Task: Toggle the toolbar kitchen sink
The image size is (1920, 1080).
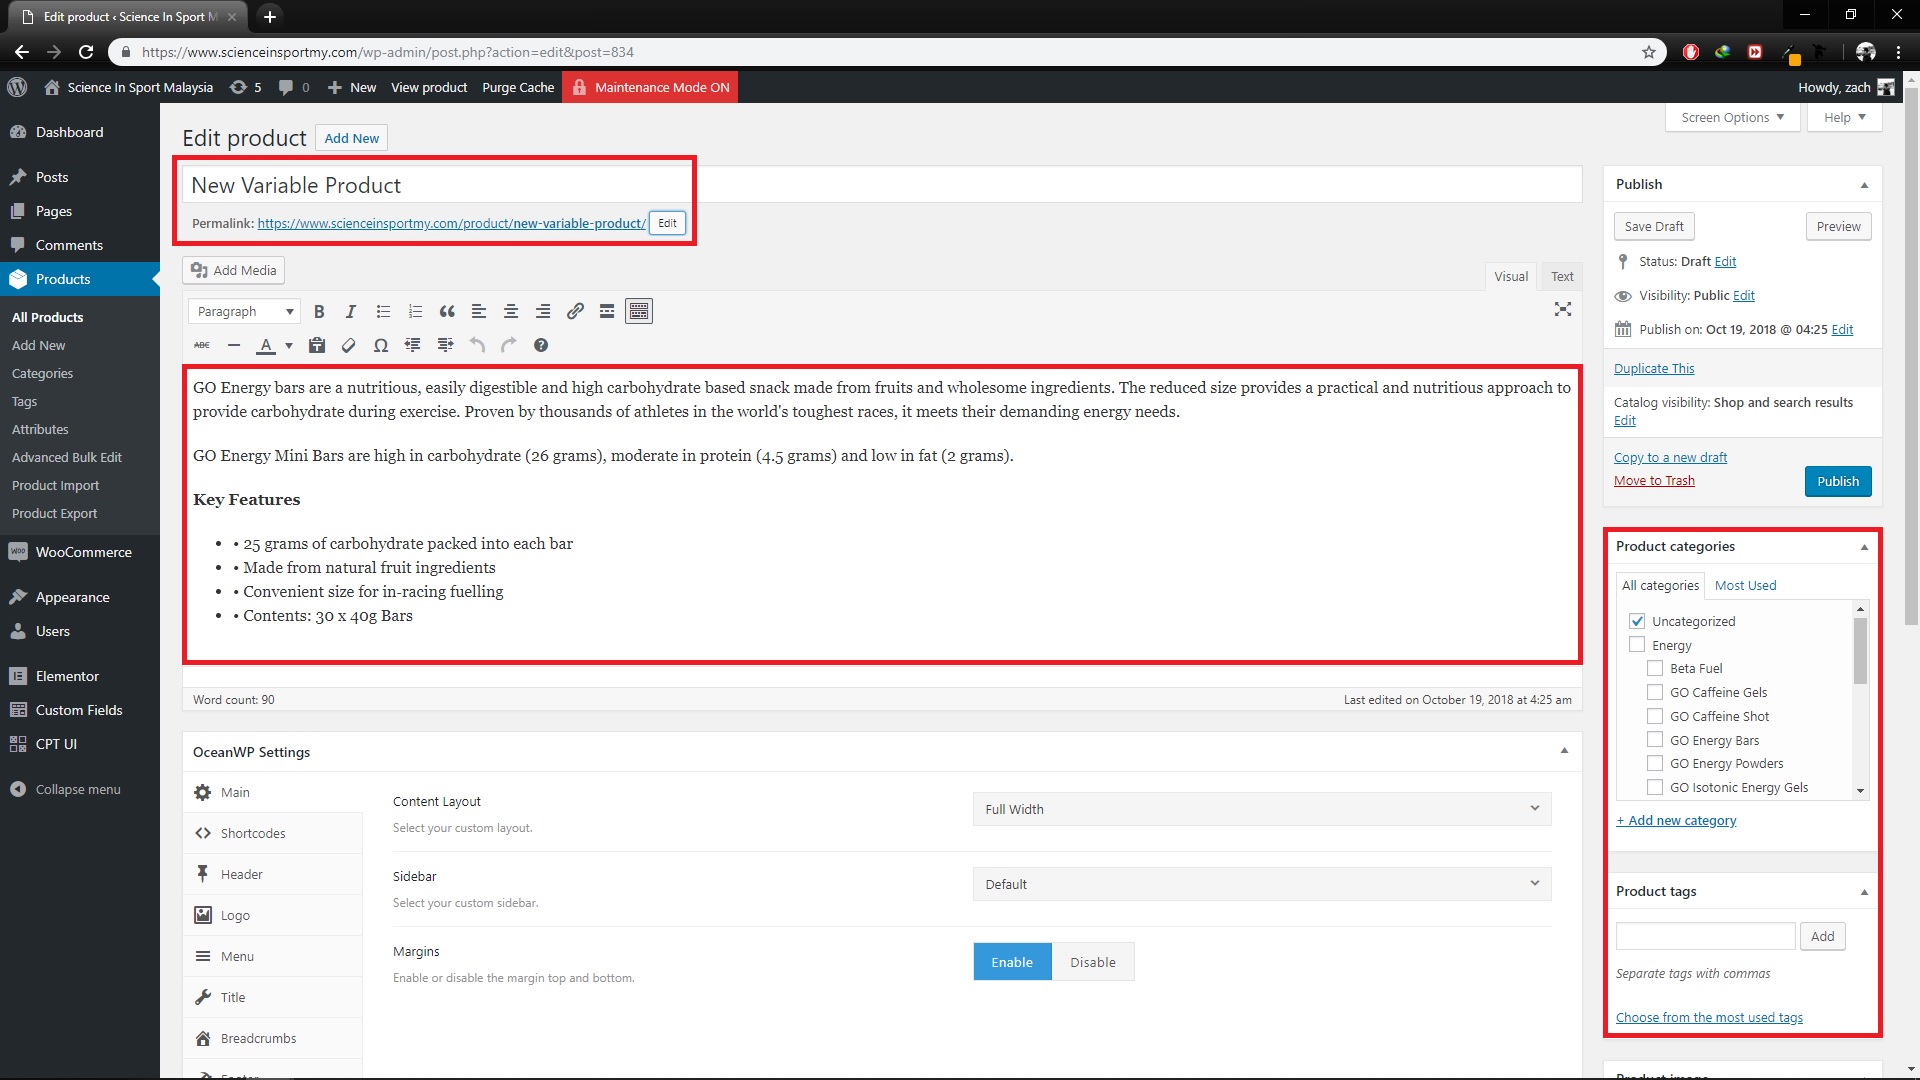Action: point(639,312)
